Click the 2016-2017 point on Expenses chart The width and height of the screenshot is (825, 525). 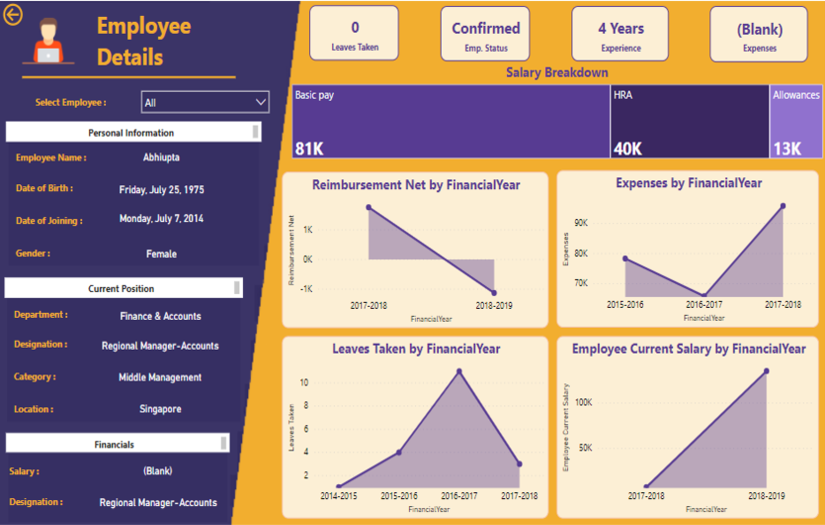pyautogui.click(x=704, y=296)
